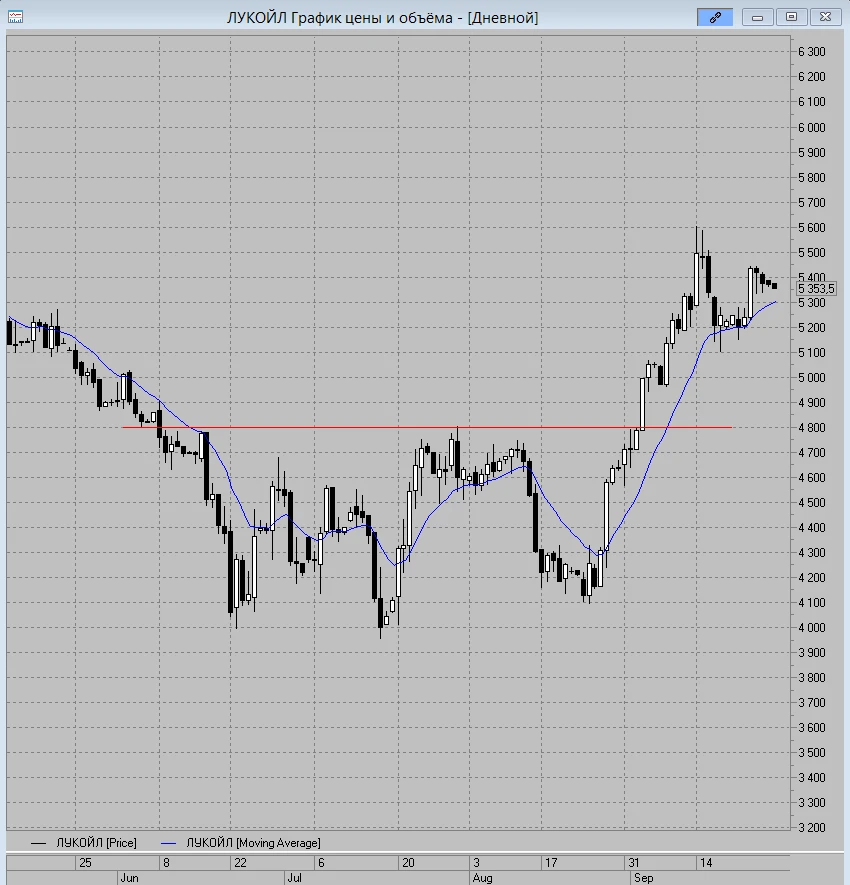Restore the ЛУКОЙЛ chart window size
Image resolution: width=850 pixels, height=885 pixels.
coord(791,17)
